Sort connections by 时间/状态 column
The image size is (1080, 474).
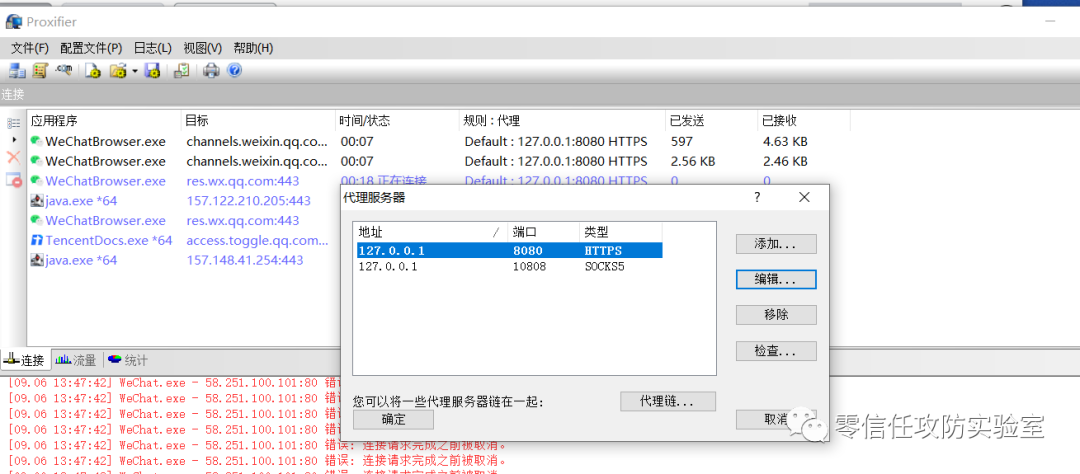tap(397, 121)
